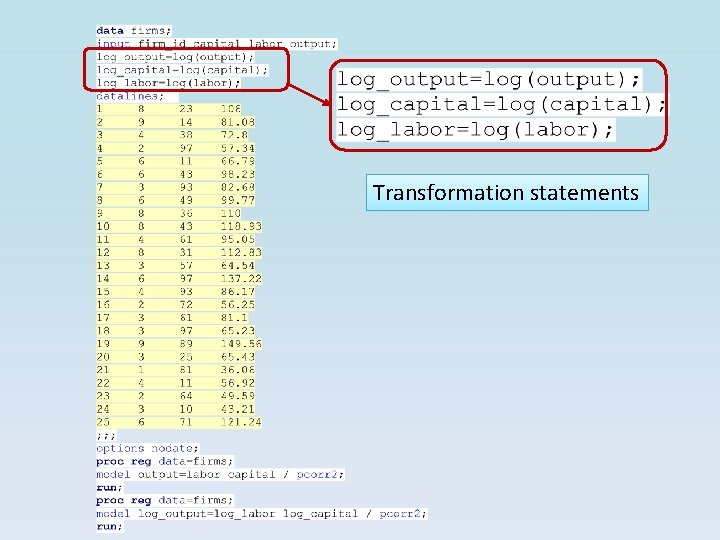Click the output value "110" in row 9
The image size is (720, 540).
tap(231, 214)
